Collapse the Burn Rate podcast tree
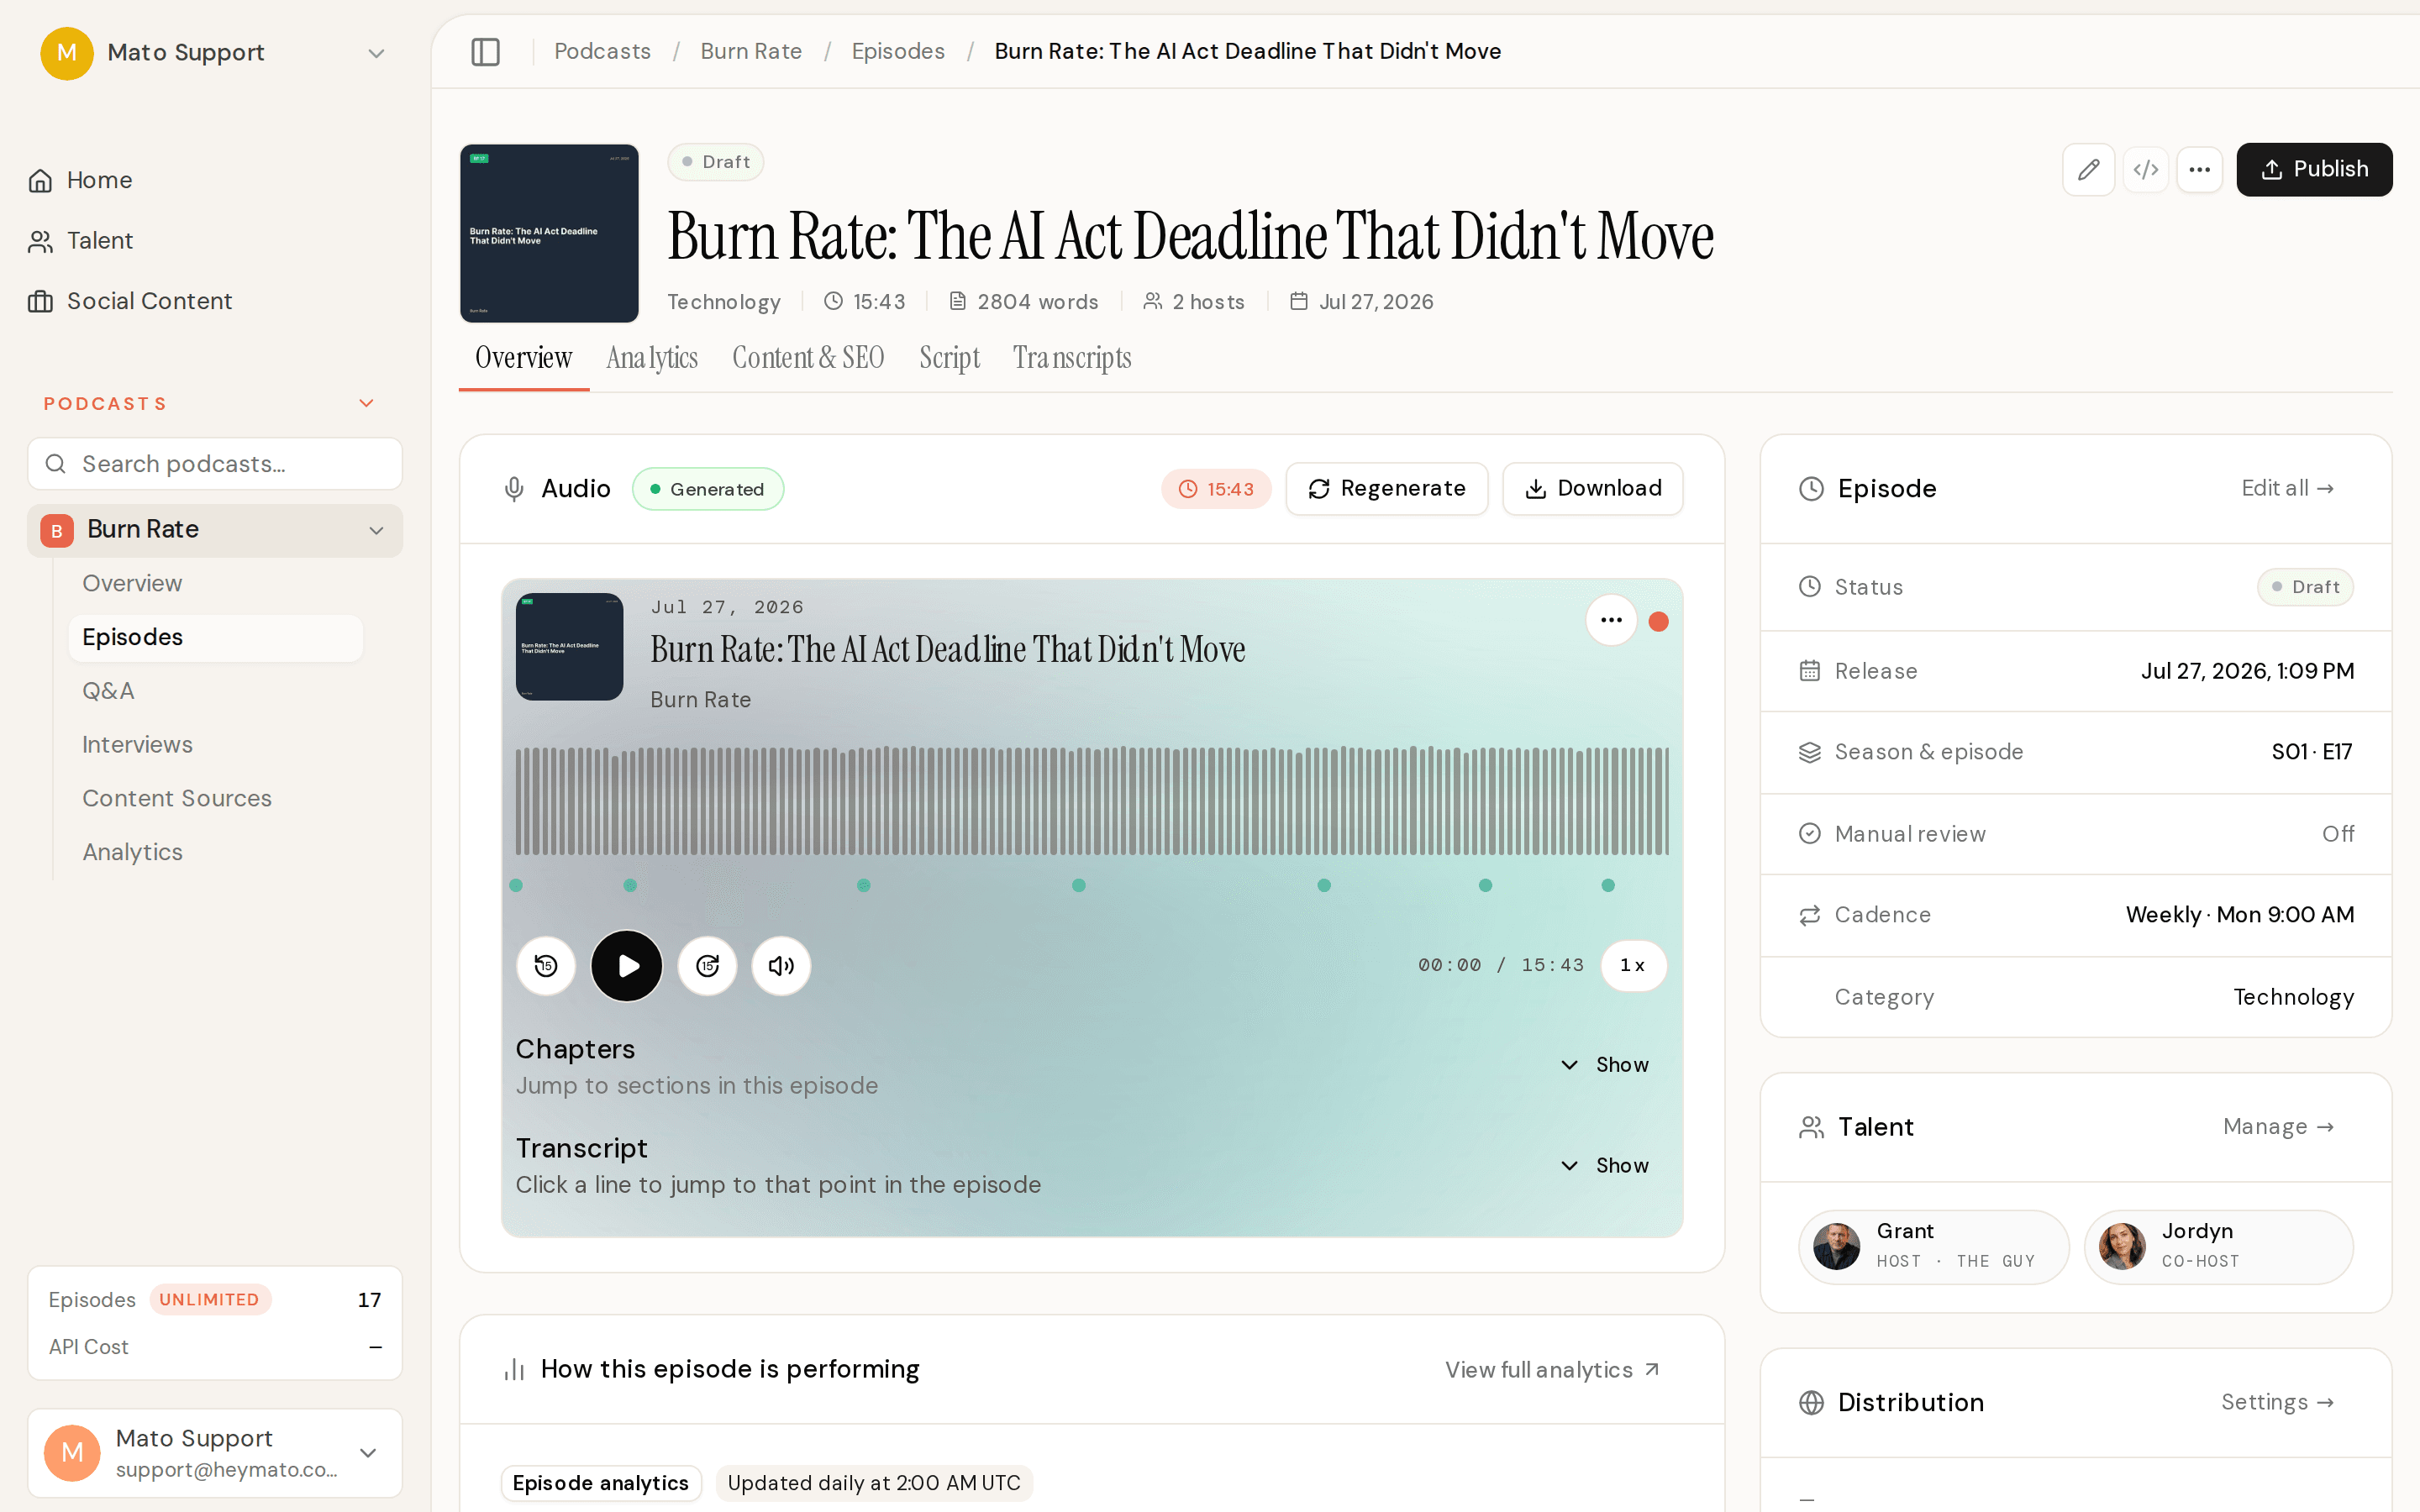 pyautogui.click(x=376, y=530)
